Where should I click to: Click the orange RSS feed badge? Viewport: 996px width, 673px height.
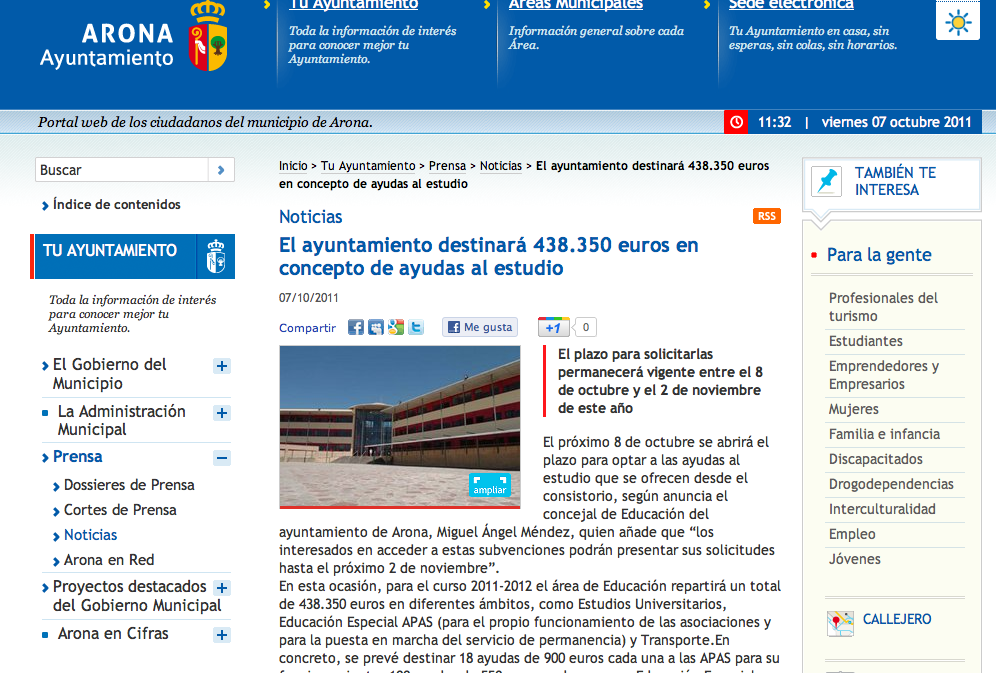[766, 216]
